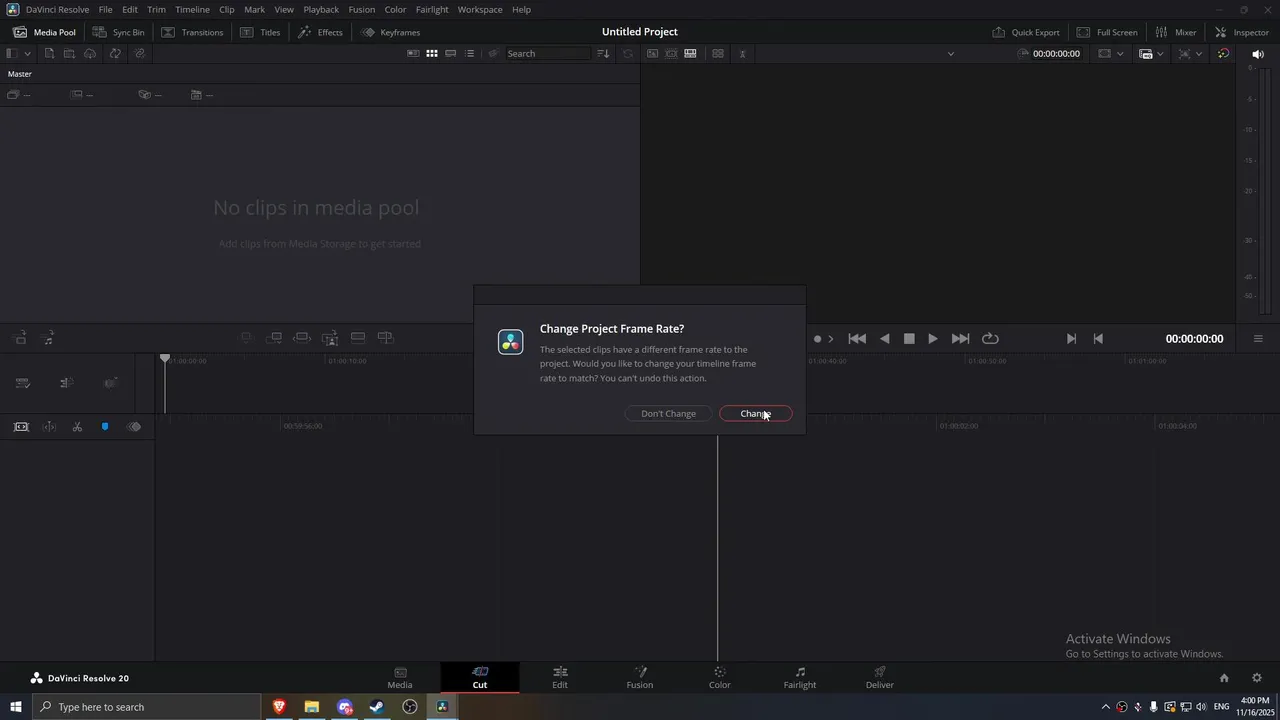
Task: Open the Timeline menu
Action: [x=192, y=9]
